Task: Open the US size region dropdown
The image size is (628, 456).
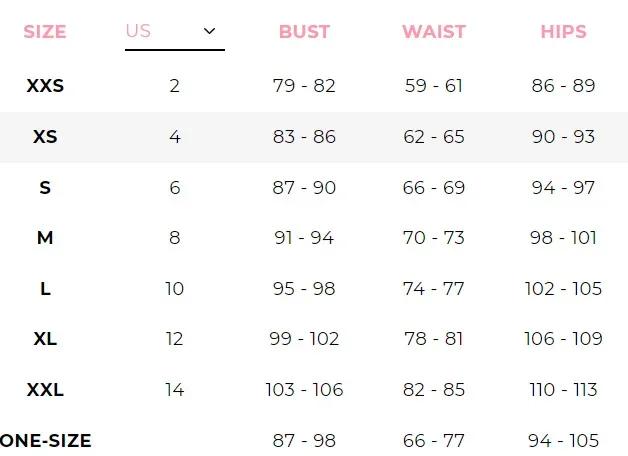Action: pos(174,31)
